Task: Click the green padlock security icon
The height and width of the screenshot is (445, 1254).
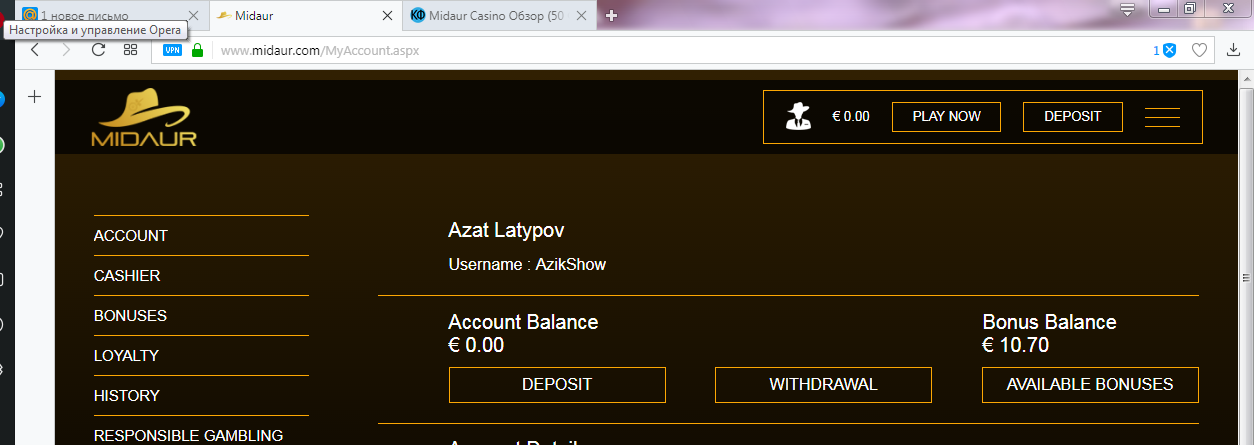Action: pos(197,50)
